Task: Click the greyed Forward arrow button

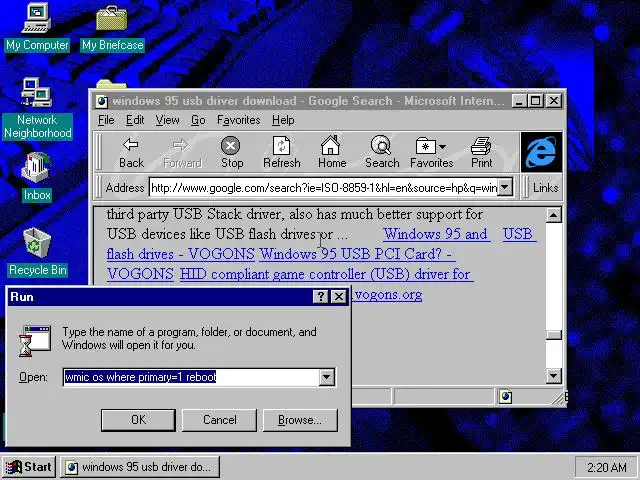Action: pos(182,152)
